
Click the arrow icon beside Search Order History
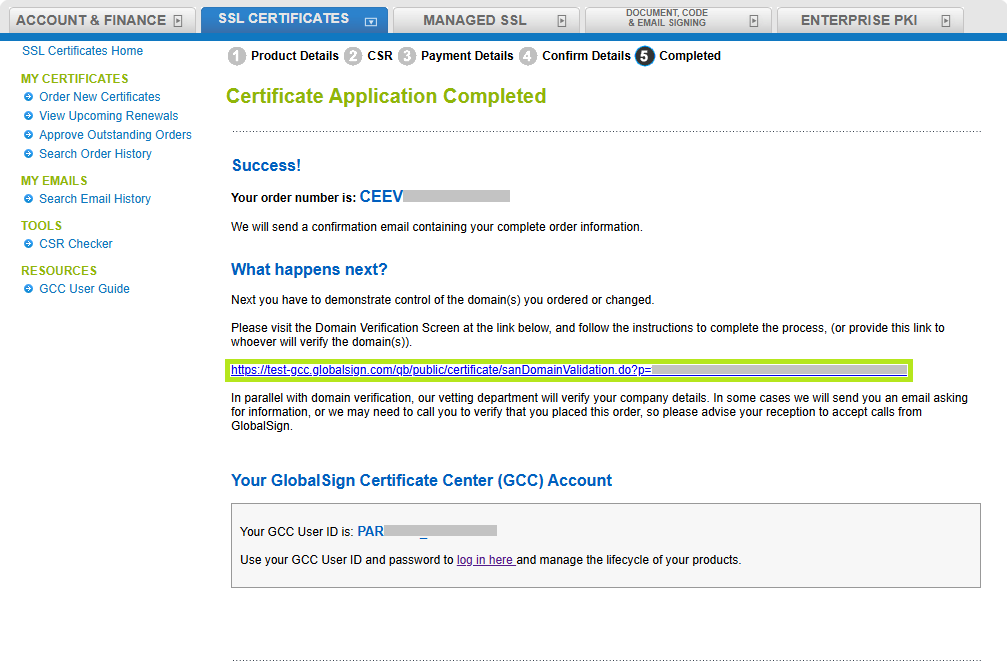click(x=28, y=154)
